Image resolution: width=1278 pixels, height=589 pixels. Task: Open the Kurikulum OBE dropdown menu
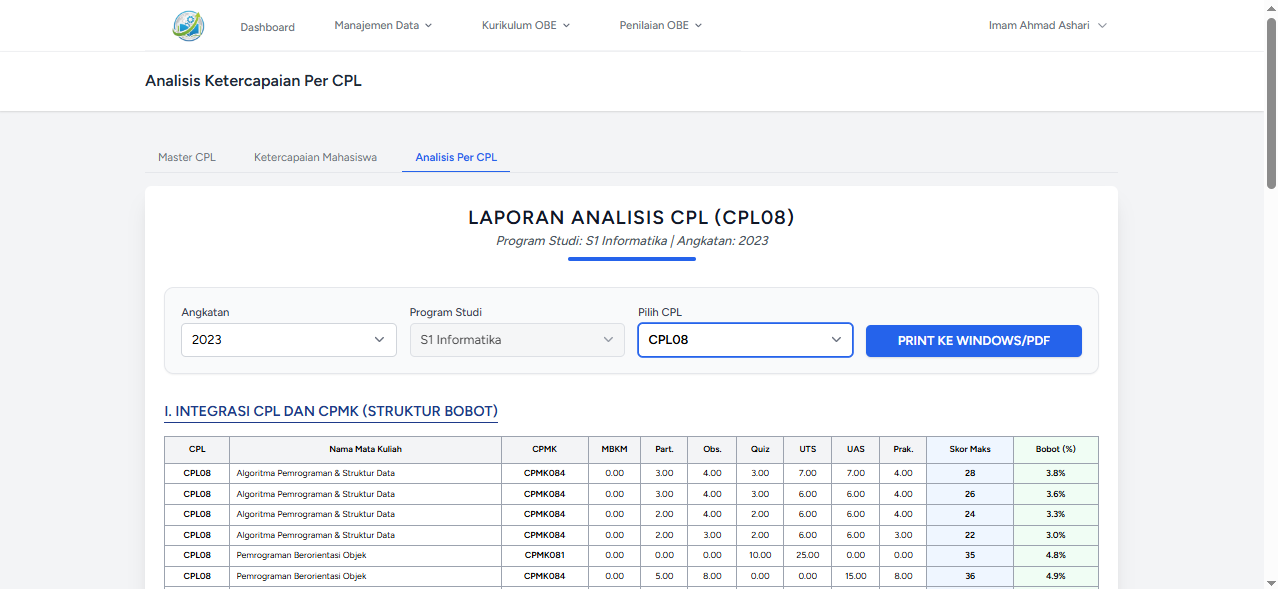click(525, 26)
